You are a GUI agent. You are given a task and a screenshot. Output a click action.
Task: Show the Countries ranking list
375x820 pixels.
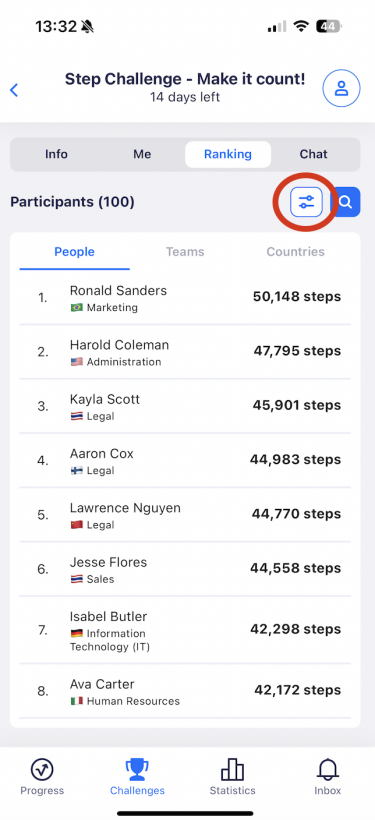click(x=296, y=252)
